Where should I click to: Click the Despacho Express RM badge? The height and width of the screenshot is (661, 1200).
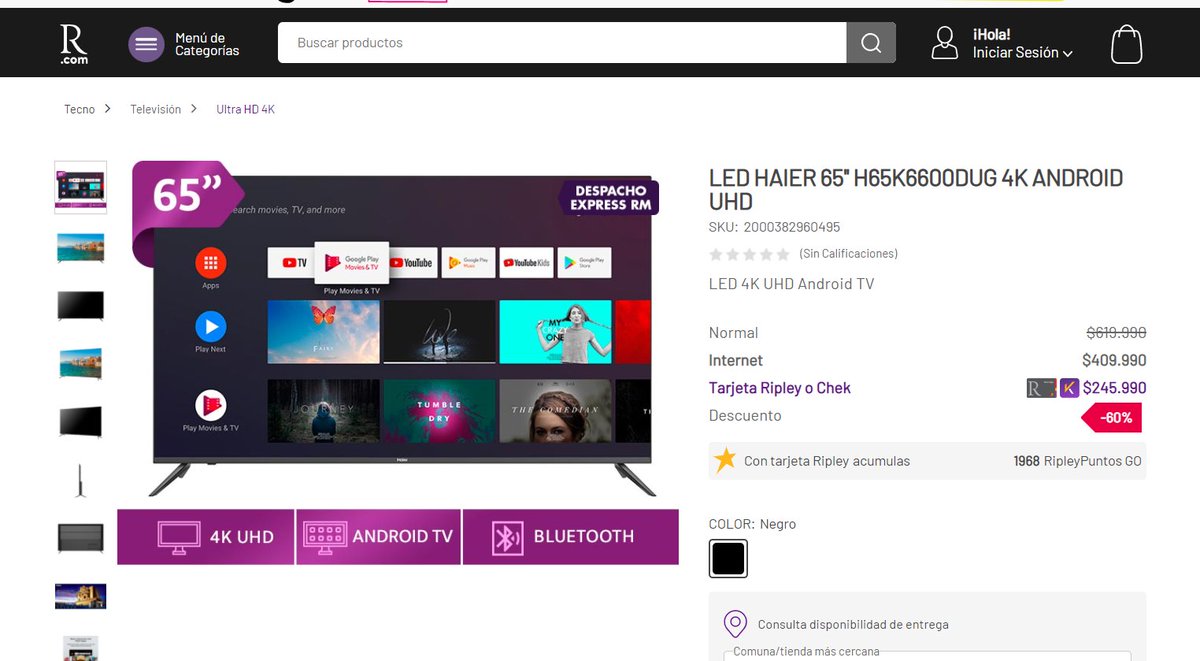click(610, 197)
